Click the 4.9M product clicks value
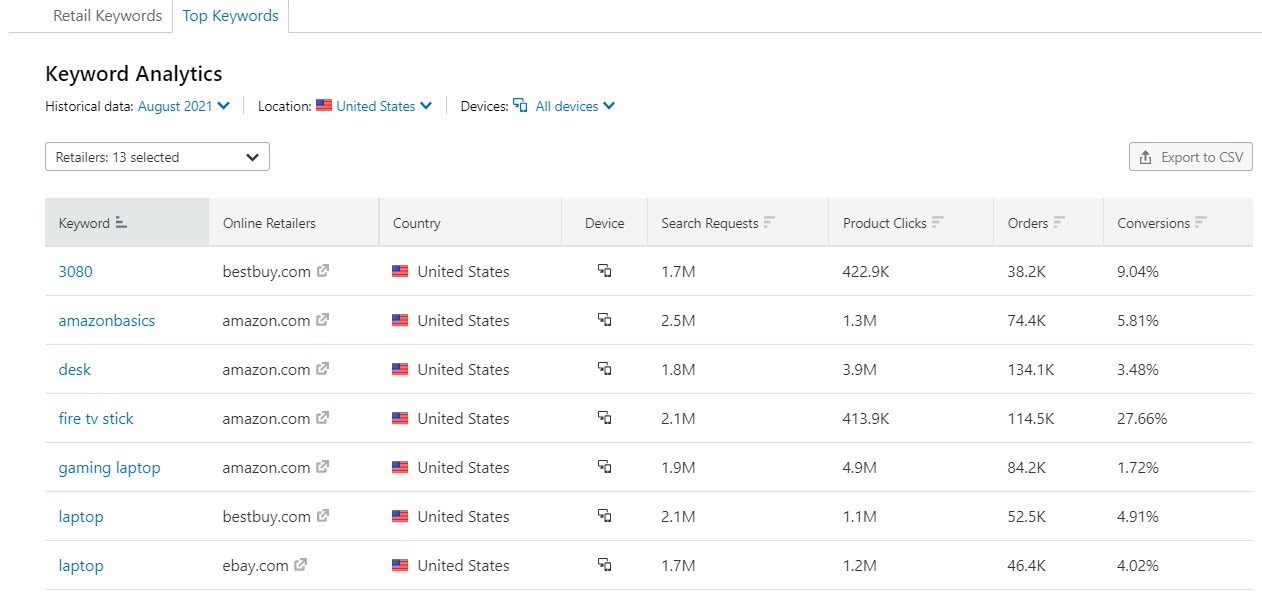Screen dimensions: 1262x597 860,467
